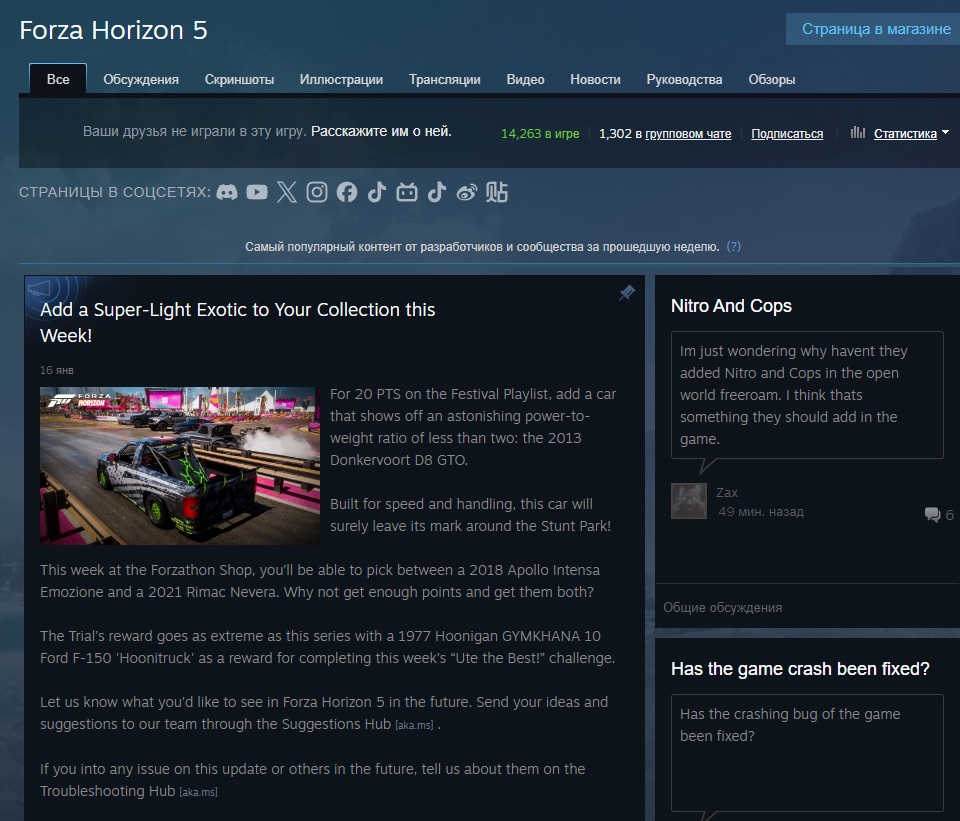This screenshot has height=821, width=960.
Task: Open the Bilibili social page icon
Action: 407,192
